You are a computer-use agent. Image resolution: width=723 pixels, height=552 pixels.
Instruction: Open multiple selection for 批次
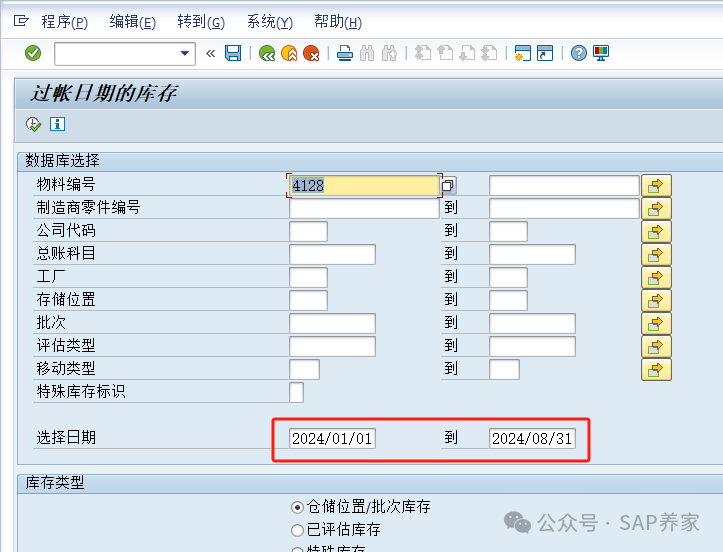[x=656, y=324]
